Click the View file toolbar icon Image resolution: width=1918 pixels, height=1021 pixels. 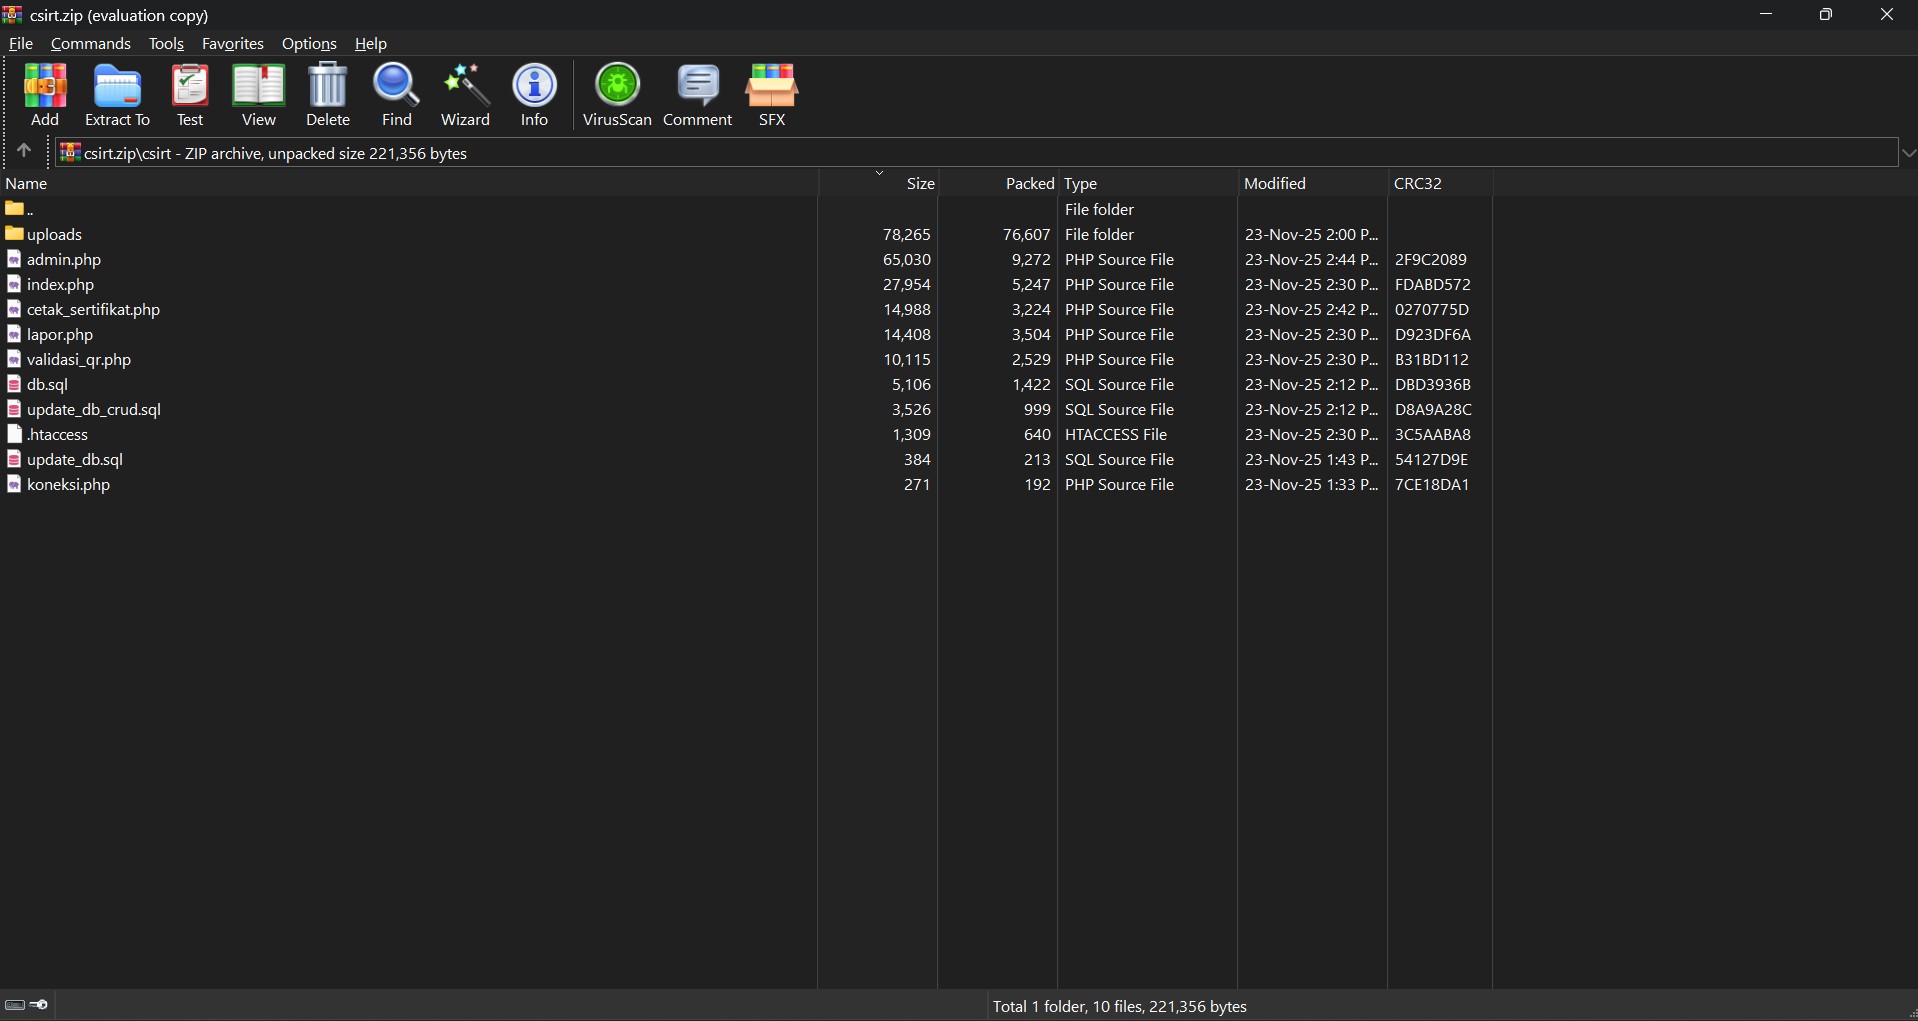pyautogui.click(x=259, y=95)
